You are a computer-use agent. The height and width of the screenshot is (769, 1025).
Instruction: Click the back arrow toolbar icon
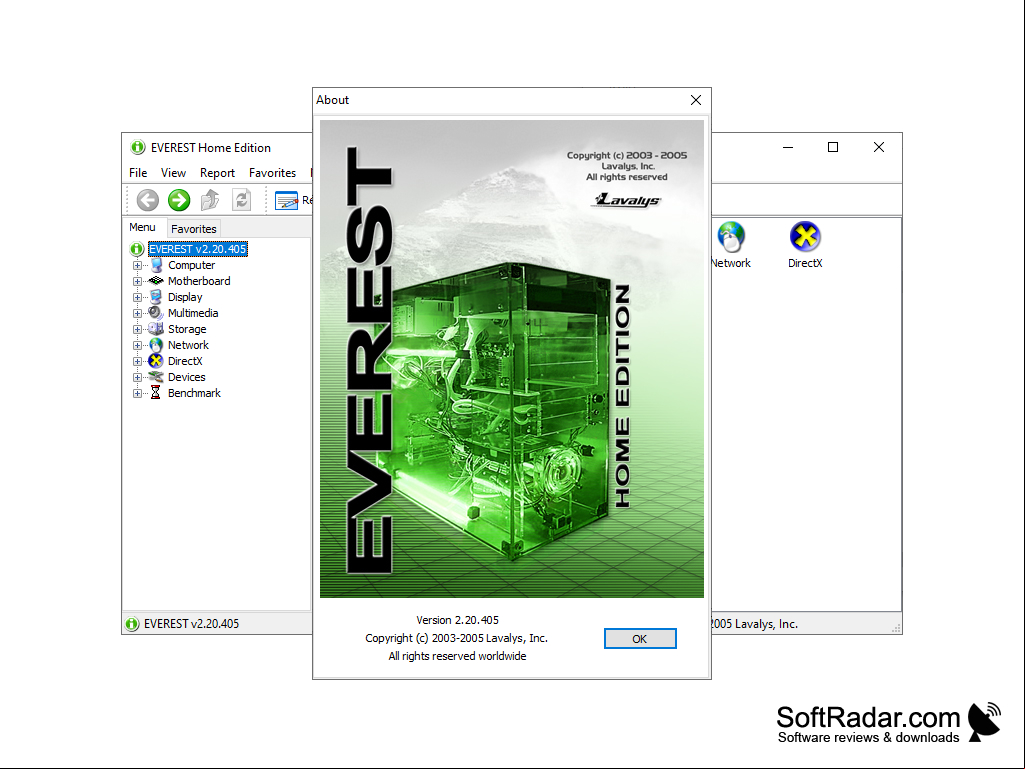(148, 200)
